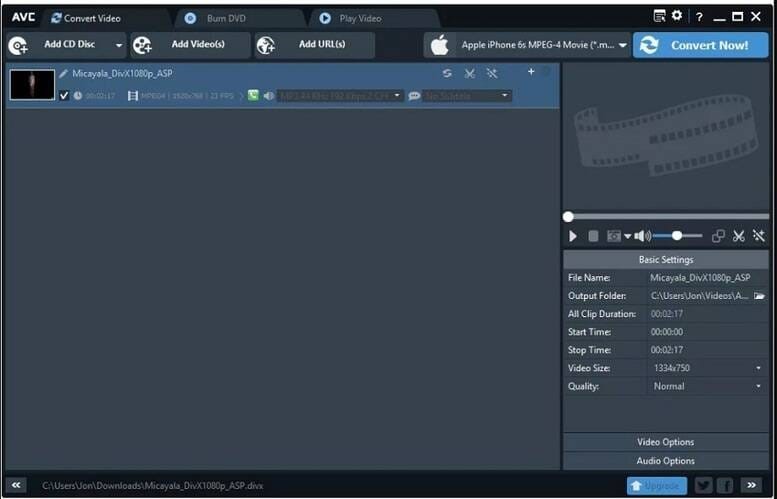Screen dimensions: 777x499
Task: Click the clock duration icon in the file row
Action: coord(78,96)
